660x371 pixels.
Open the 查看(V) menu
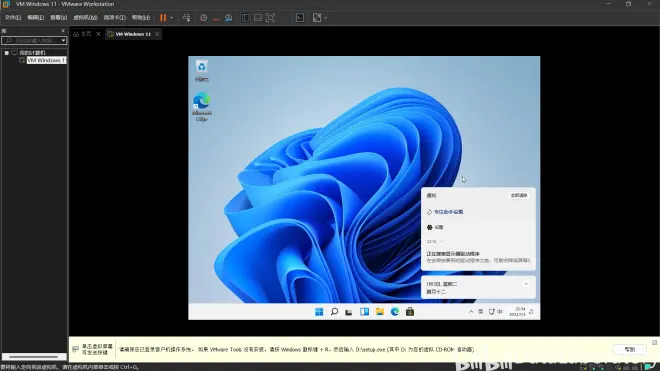[x=59, y=18]
